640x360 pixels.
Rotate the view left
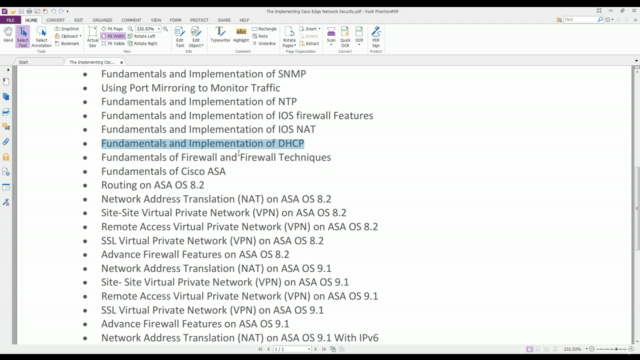(x=141, y=36)
